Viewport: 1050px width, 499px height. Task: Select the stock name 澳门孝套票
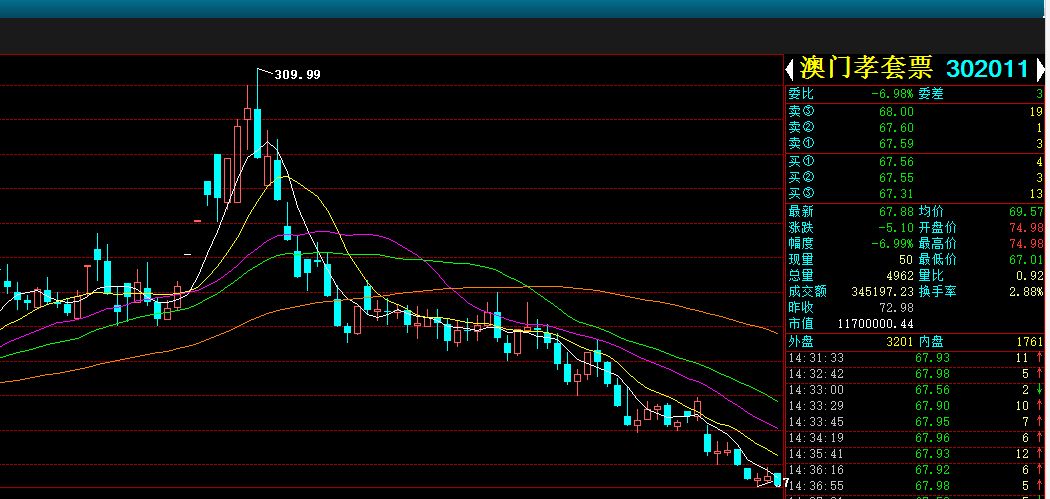pos(866,68)
